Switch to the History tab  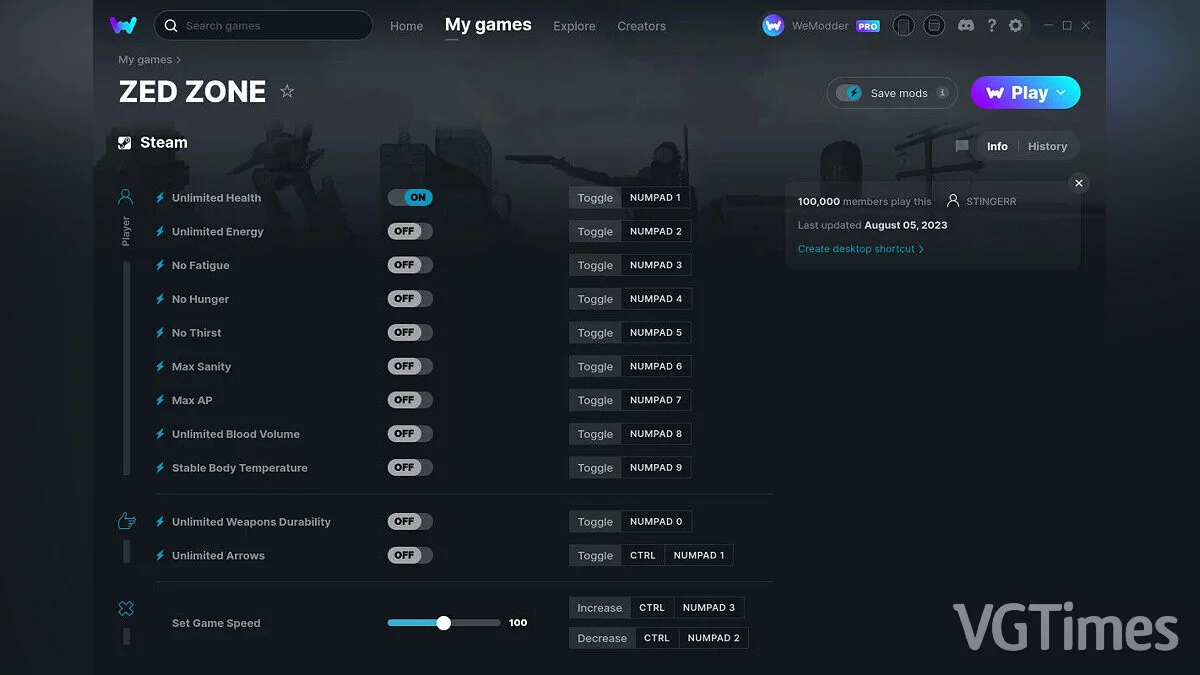click(x=1047, y=146)
